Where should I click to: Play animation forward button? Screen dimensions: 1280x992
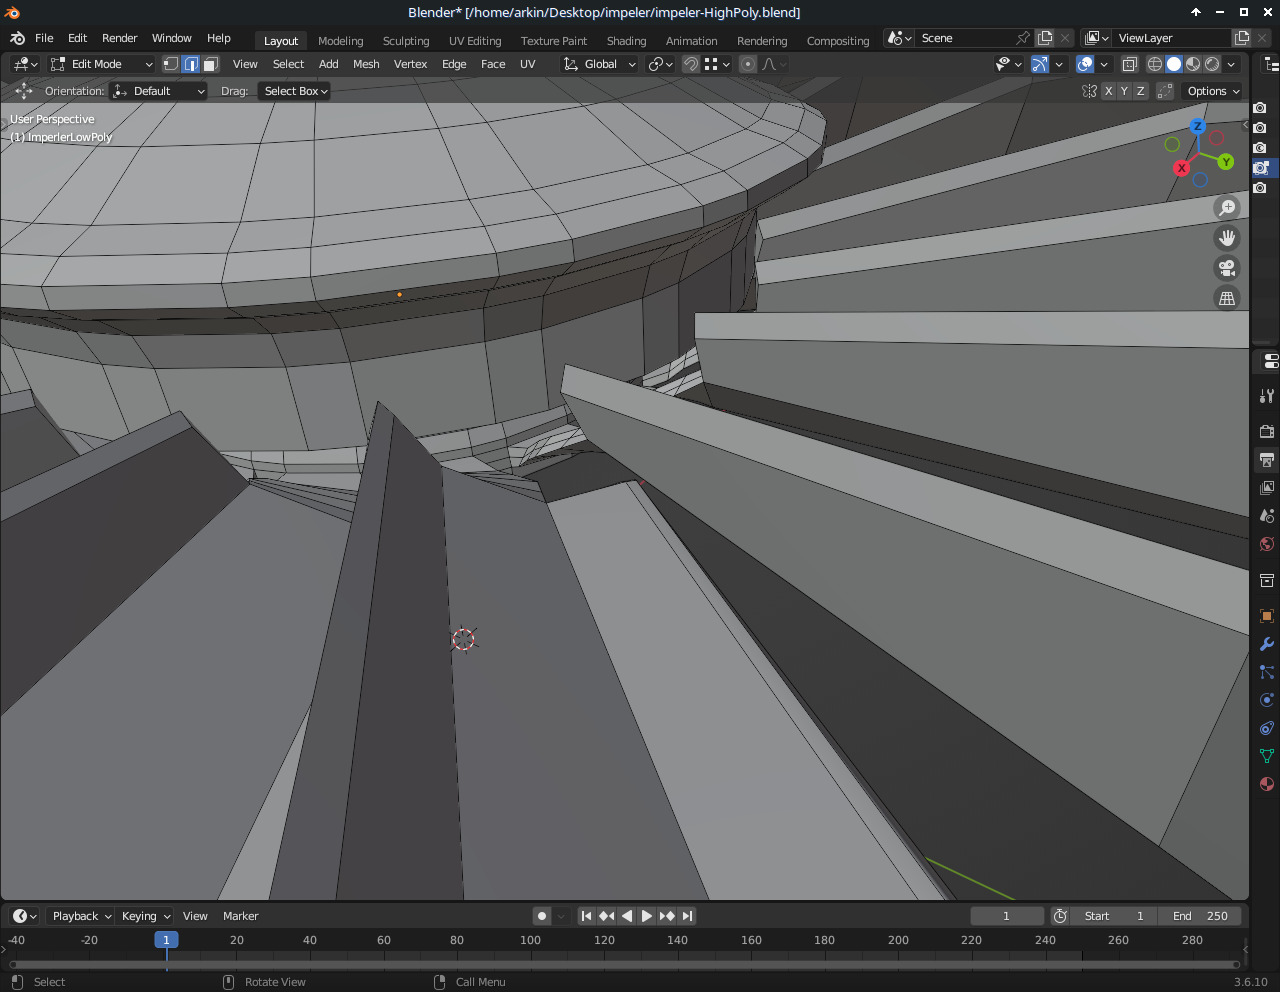647,916
